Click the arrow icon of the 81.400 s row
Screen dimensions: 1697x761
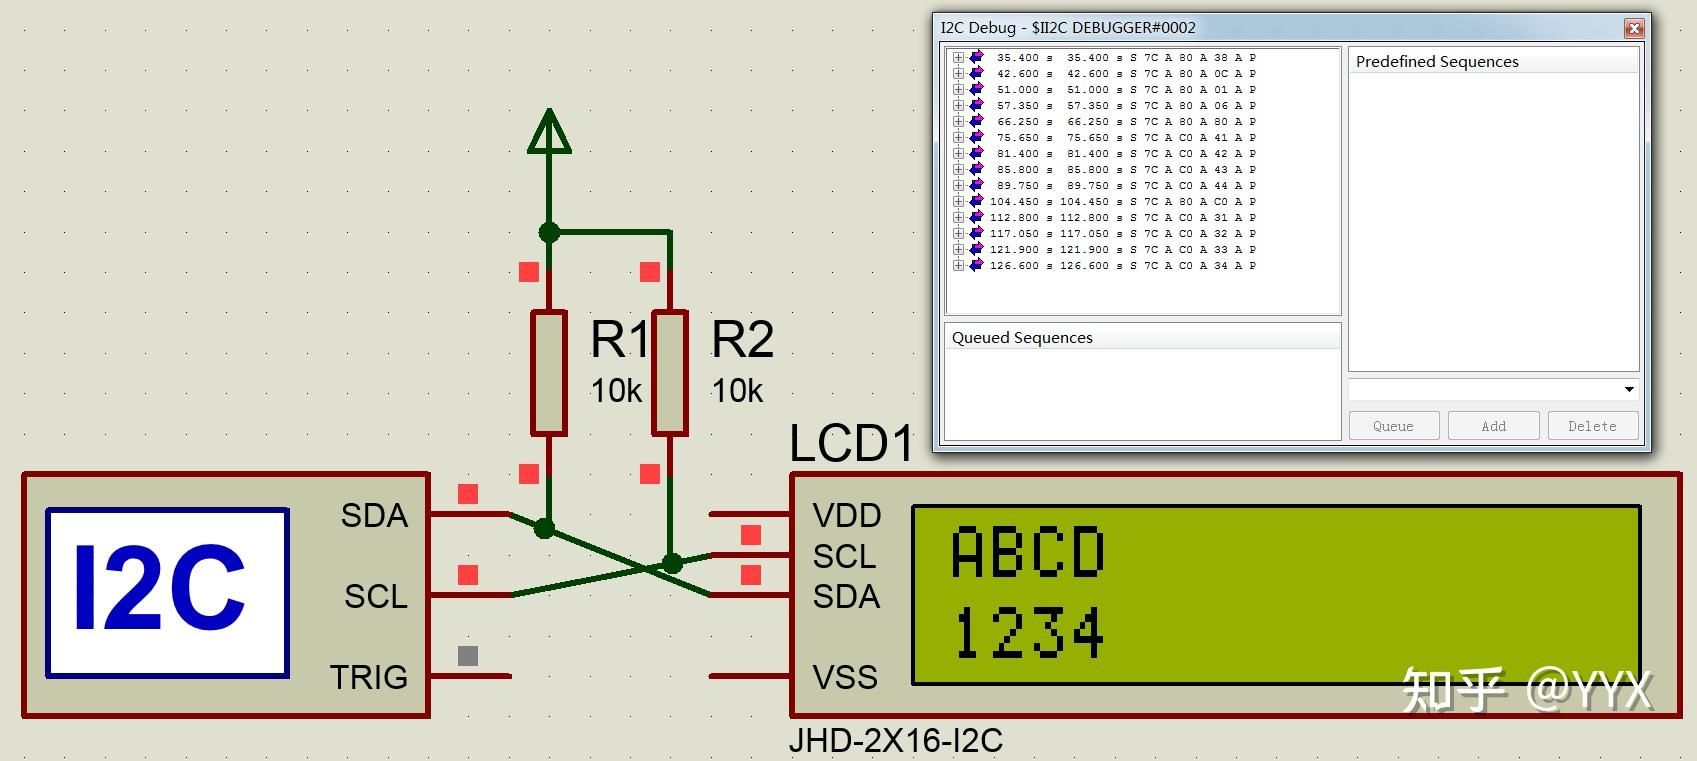pos(976,154)
